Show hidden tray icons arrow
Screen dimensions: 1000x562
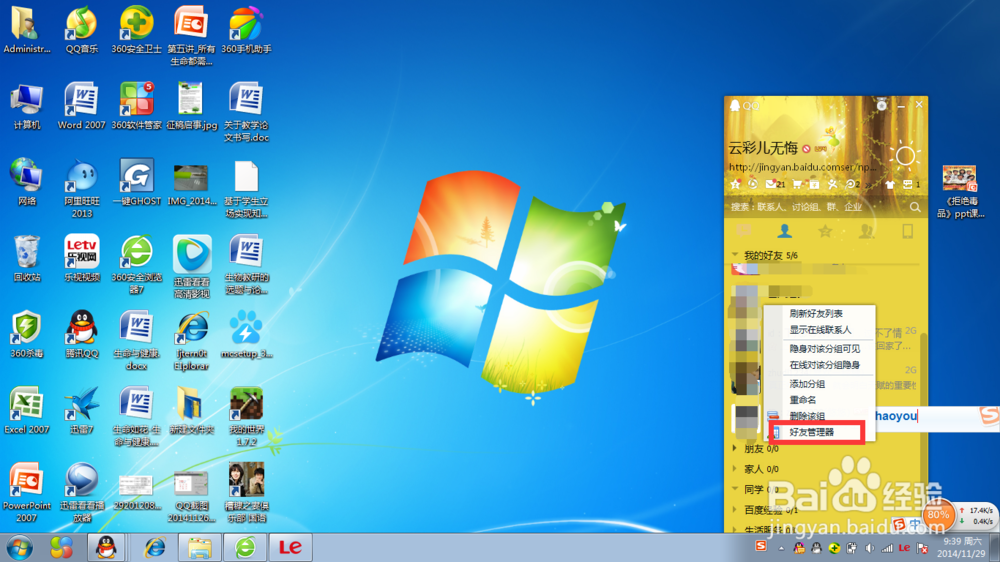tap(781, 548)
